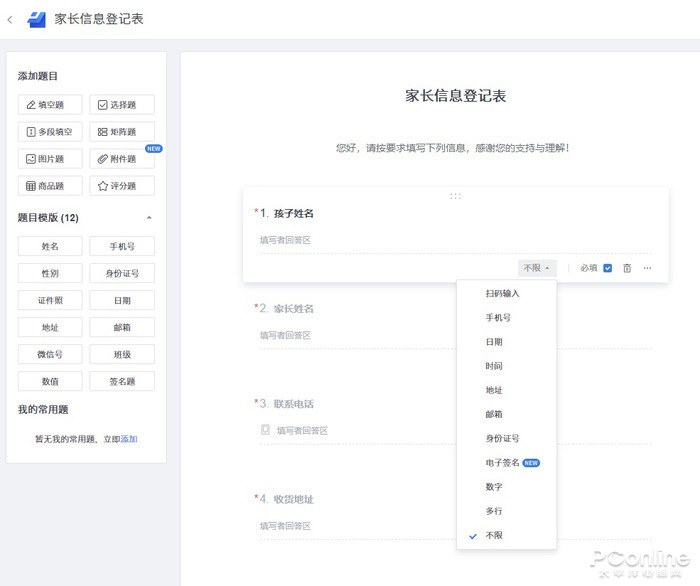Add a 图片题 question

point(50,159)
